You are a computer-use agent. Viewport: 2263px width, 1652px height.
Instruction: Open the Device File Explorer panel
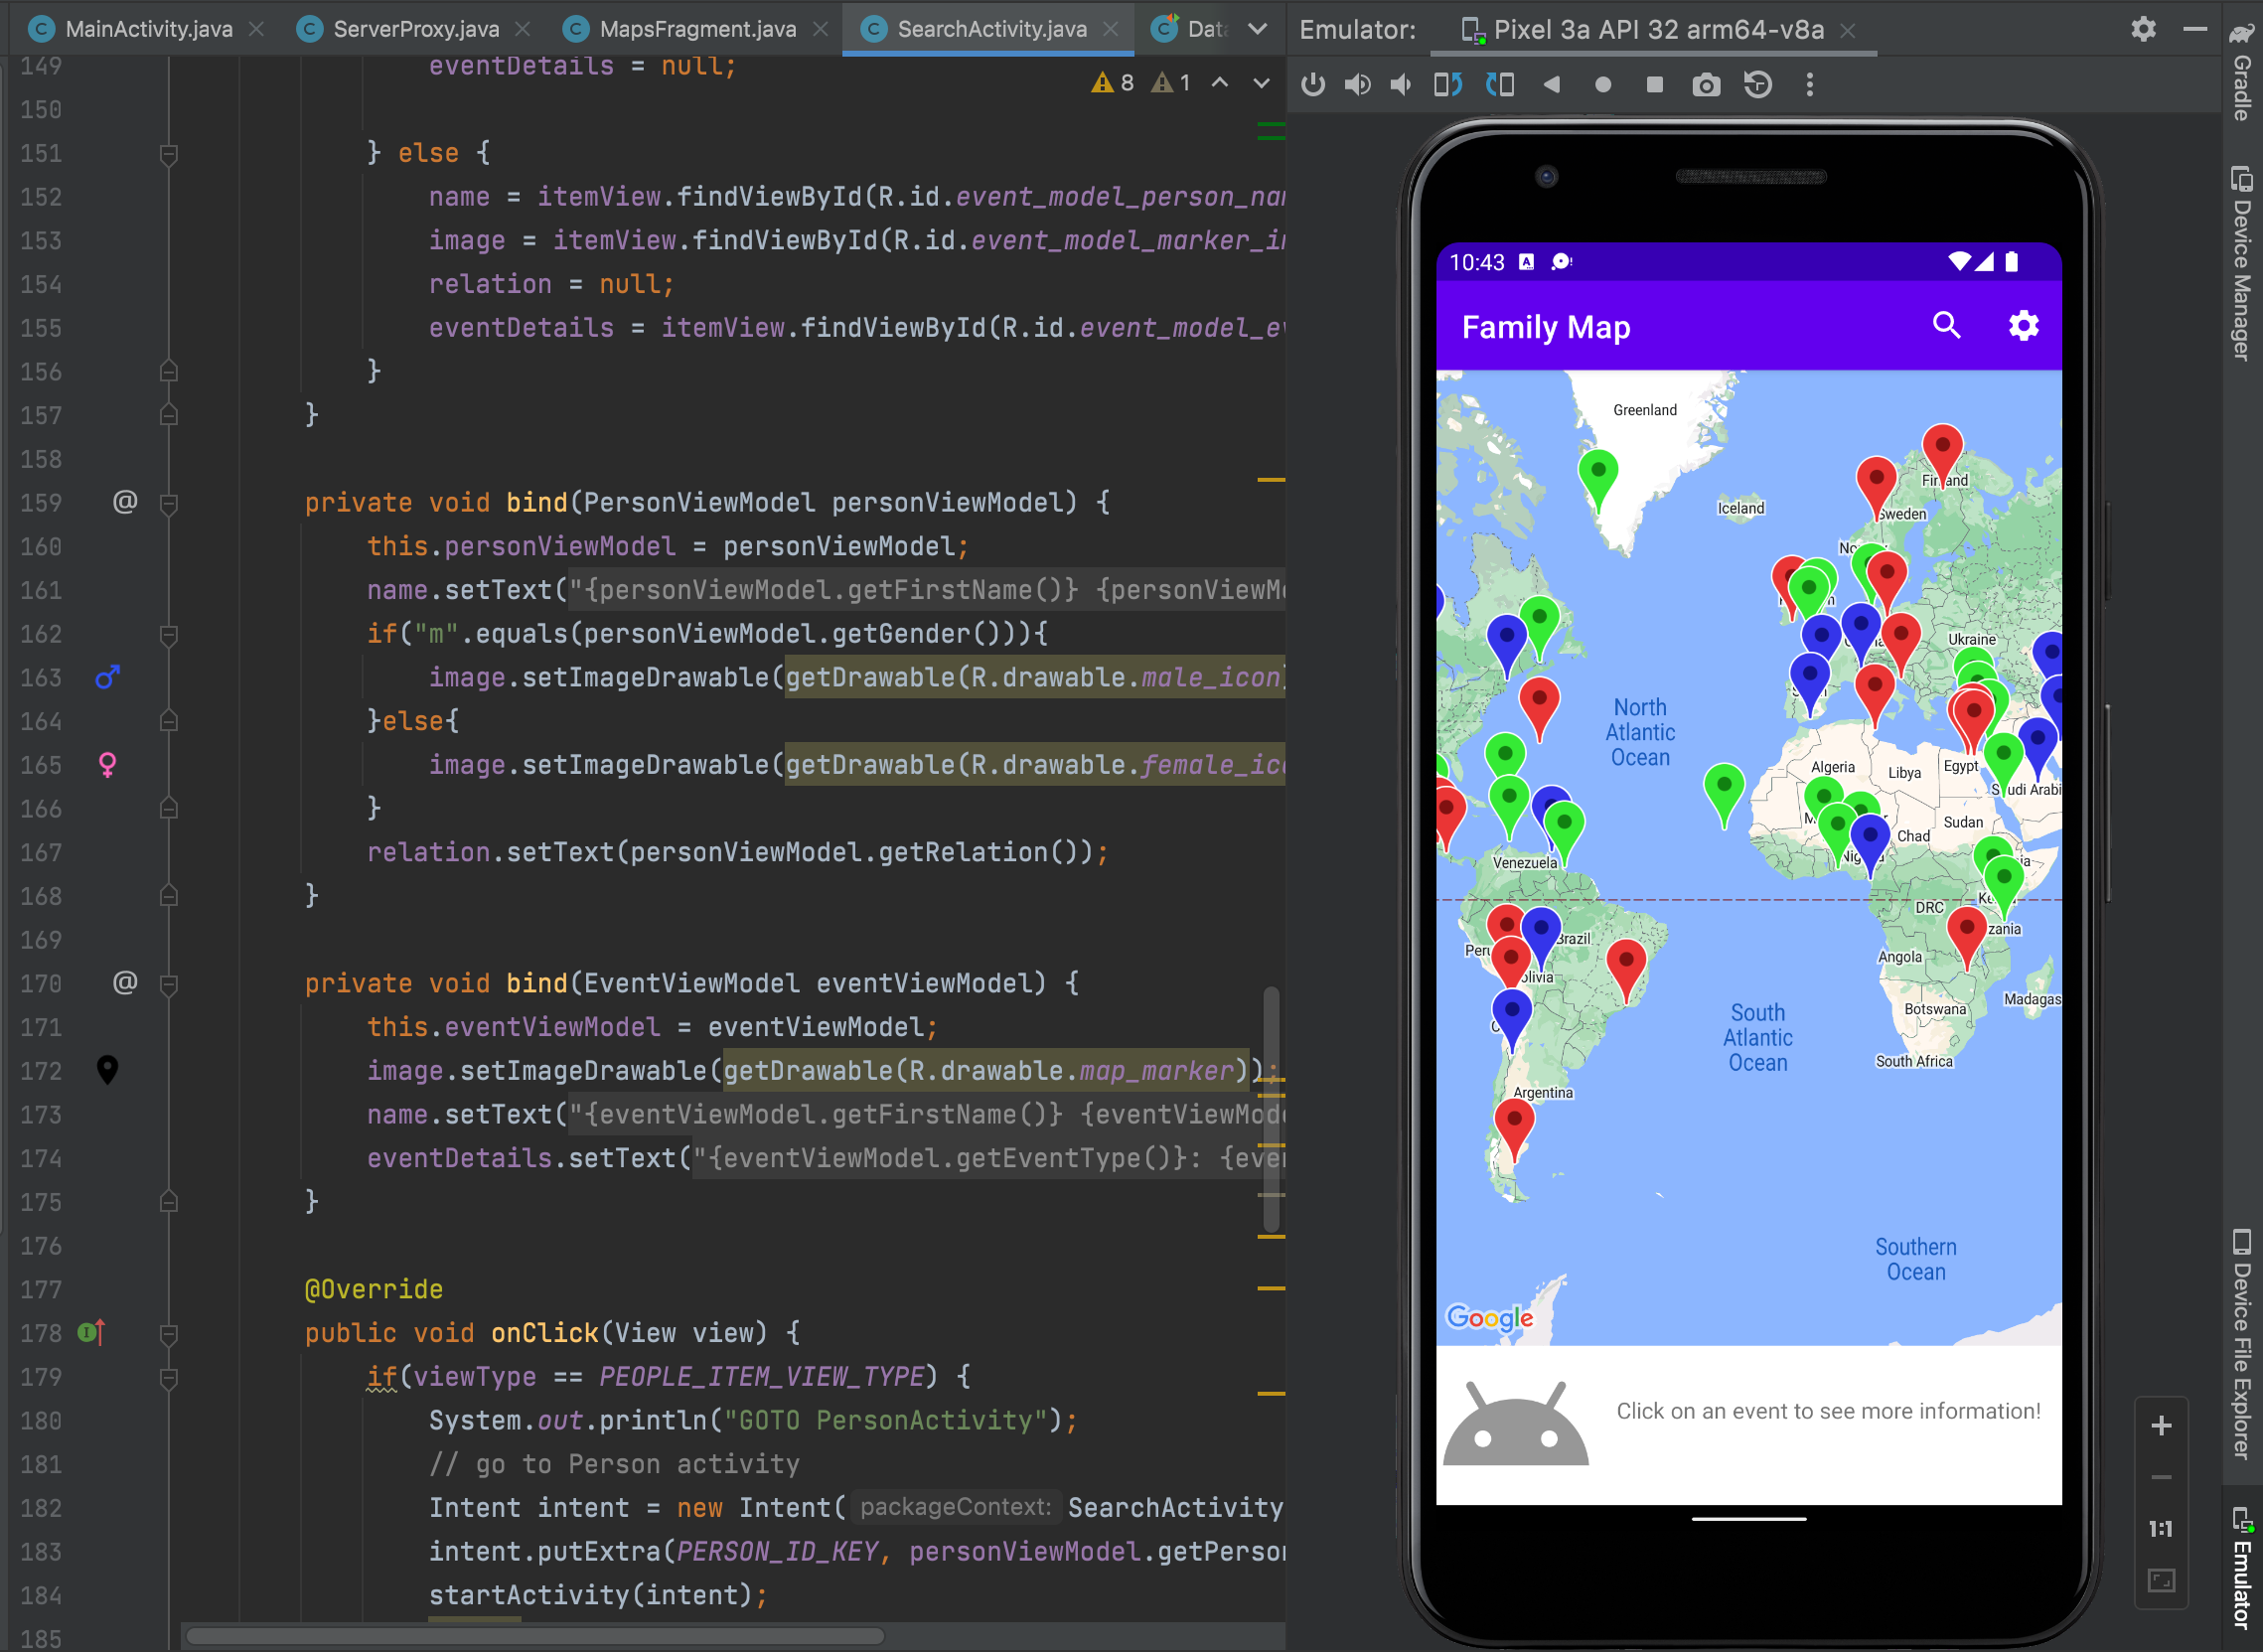tap(2241, 1343)
